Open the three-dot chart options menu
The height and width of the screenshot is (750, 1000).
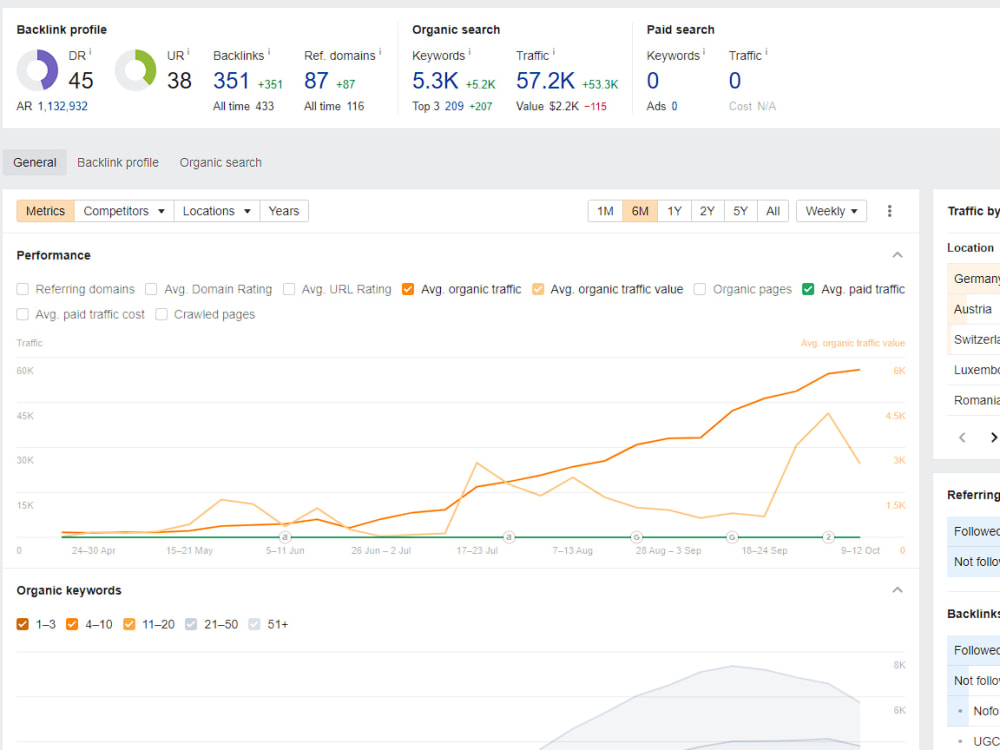pyautogui.click(x=889, y=211)
